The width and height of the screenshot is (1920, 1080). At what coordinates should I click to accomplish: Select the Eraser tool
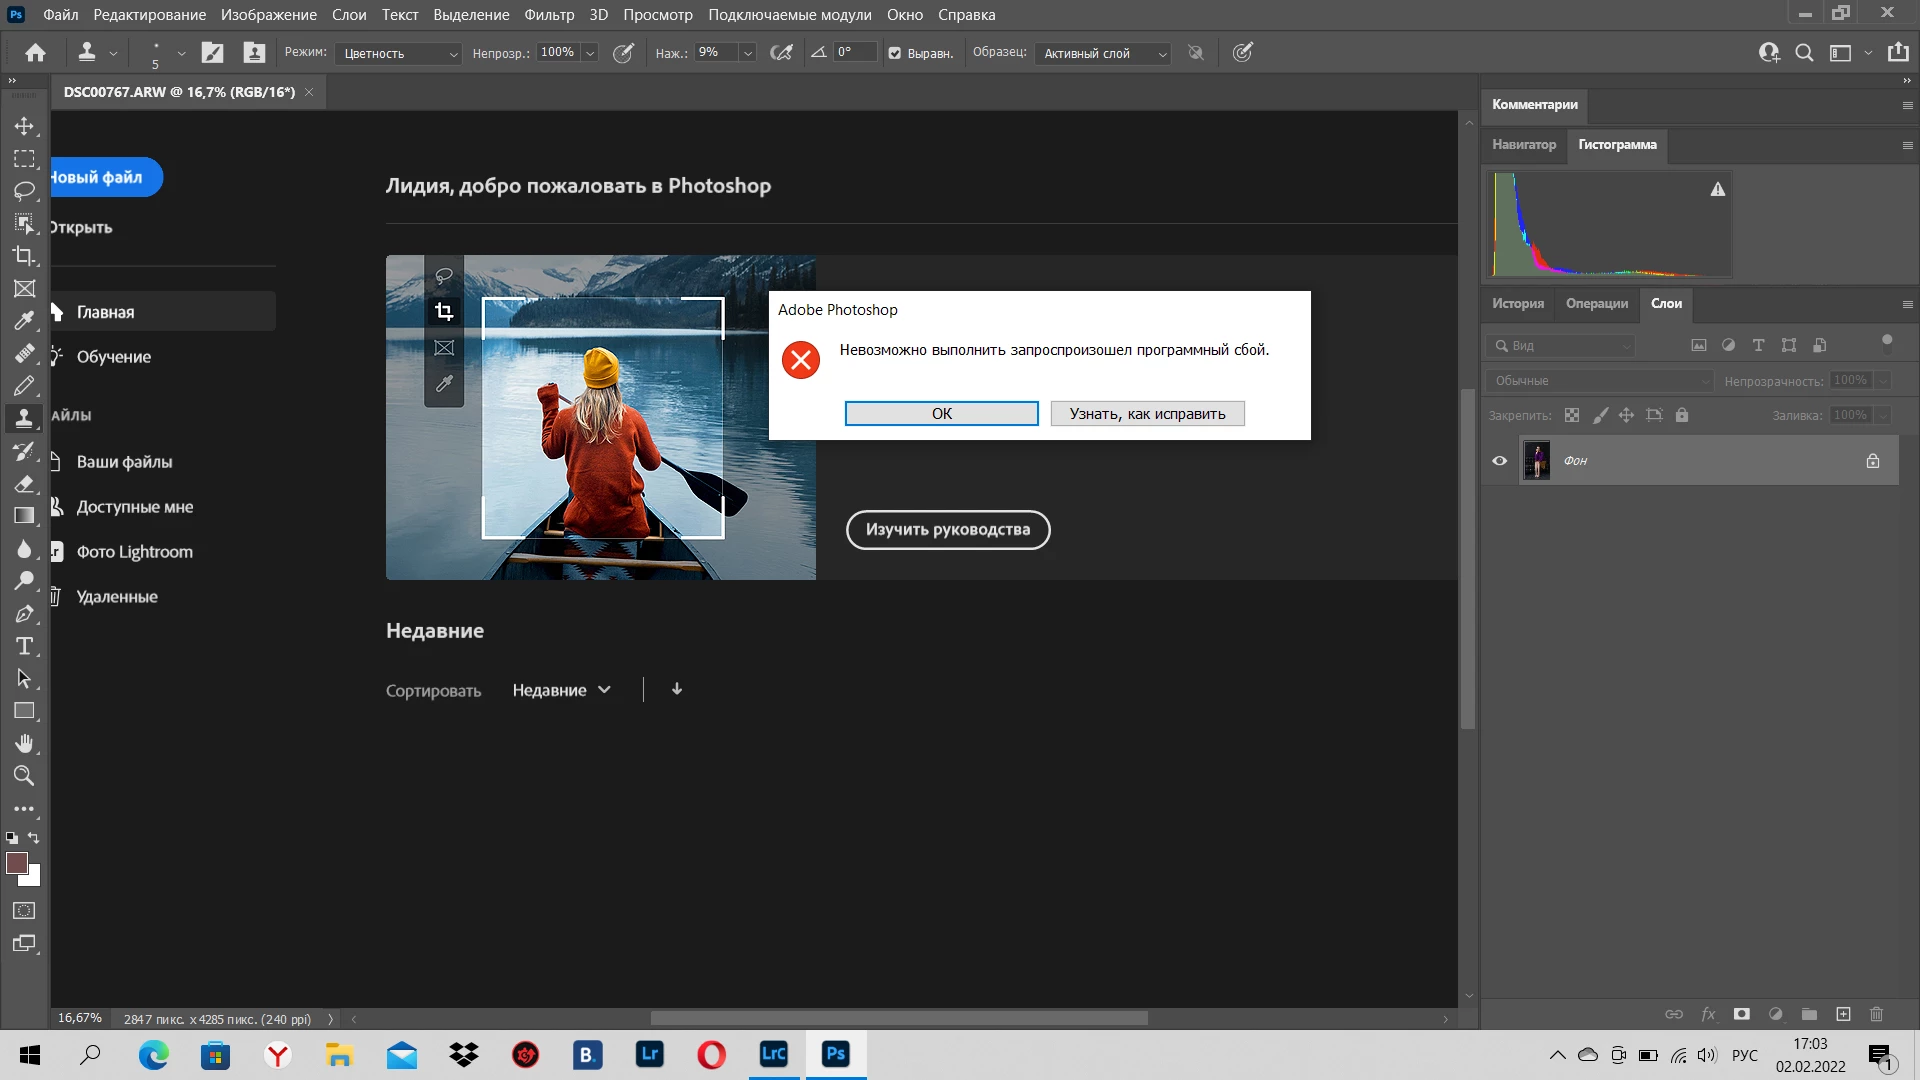pyautogui.click(x=24, y=483)
